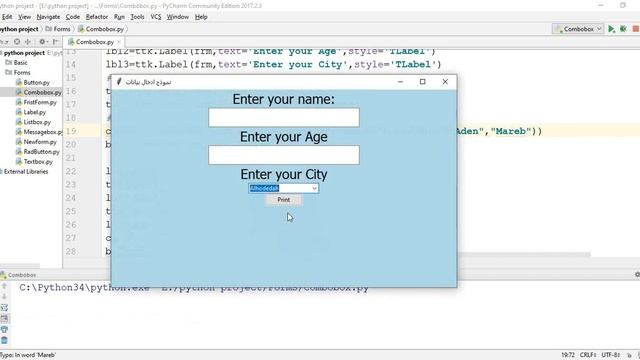Click the selected city text in combobox

point(264,188)
